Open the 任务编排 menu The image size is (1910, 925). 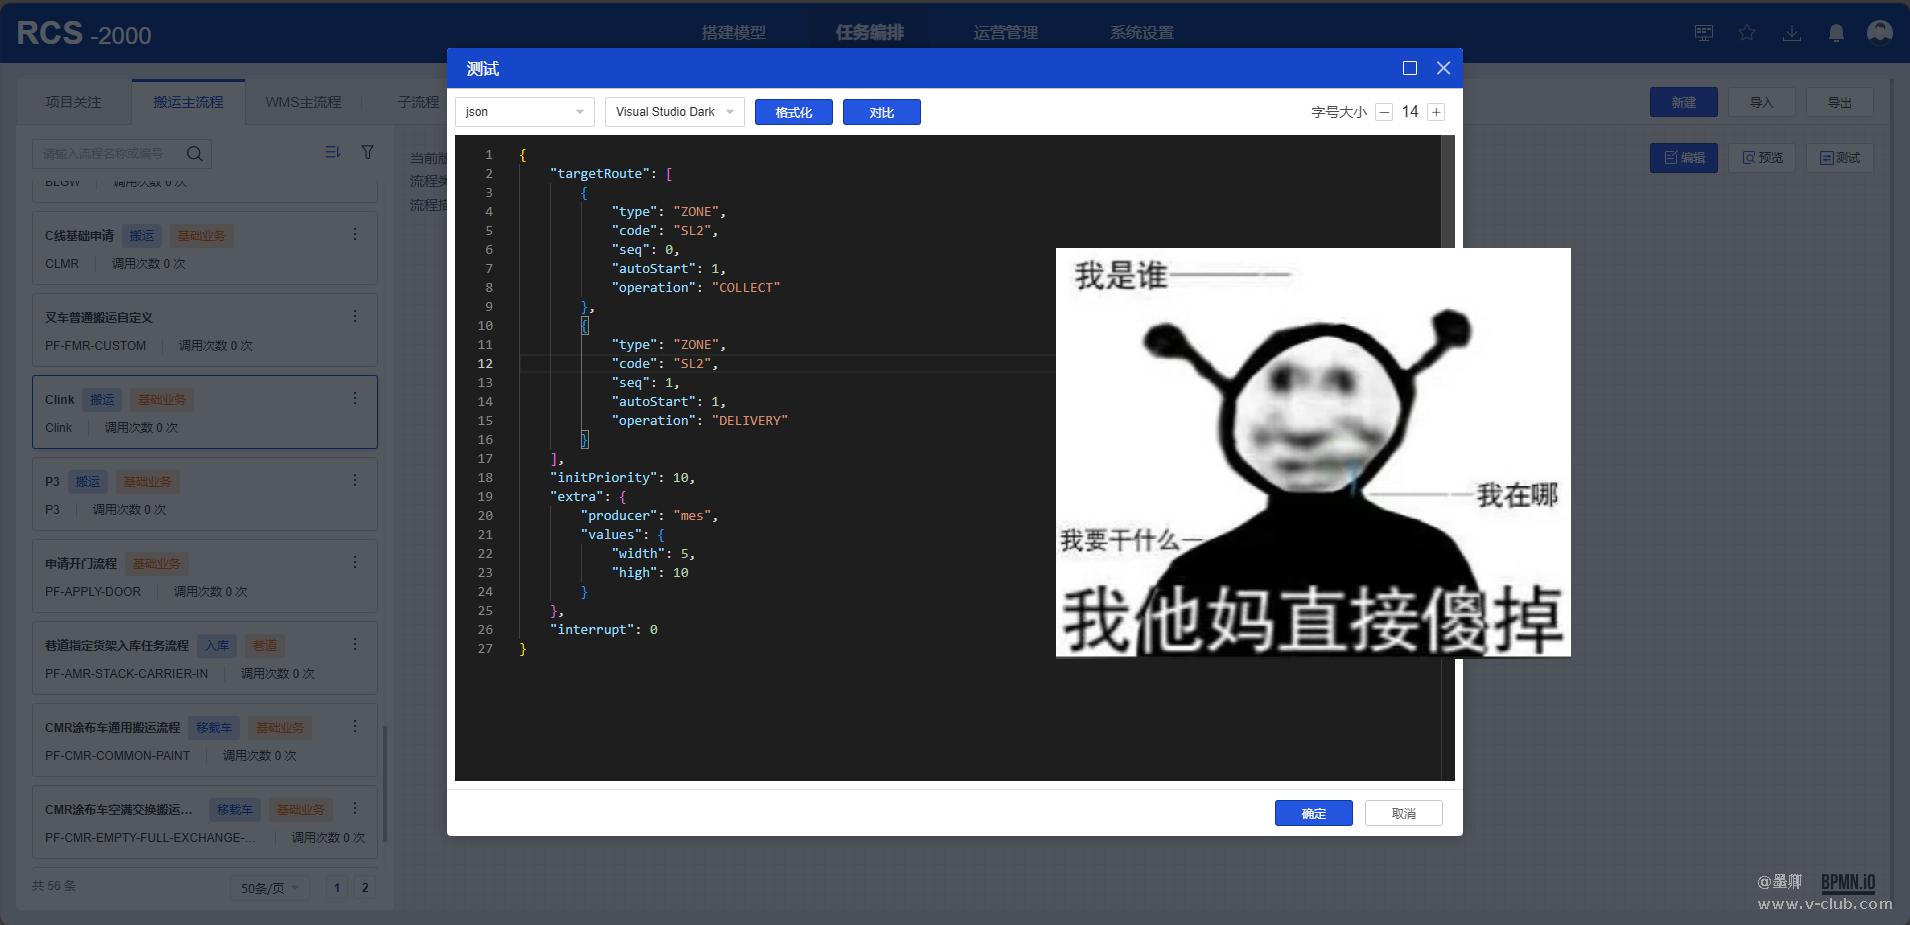point(870,33)
